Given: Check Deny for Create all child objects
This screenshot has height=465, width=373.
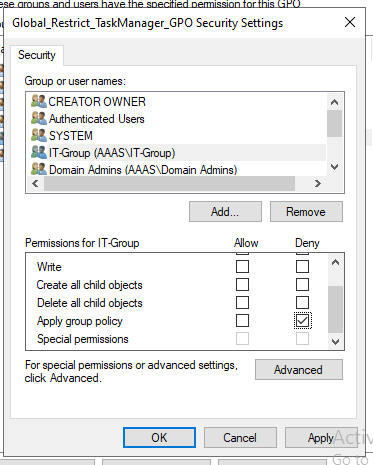Looking at the screenshot, I should click(302, 285).
